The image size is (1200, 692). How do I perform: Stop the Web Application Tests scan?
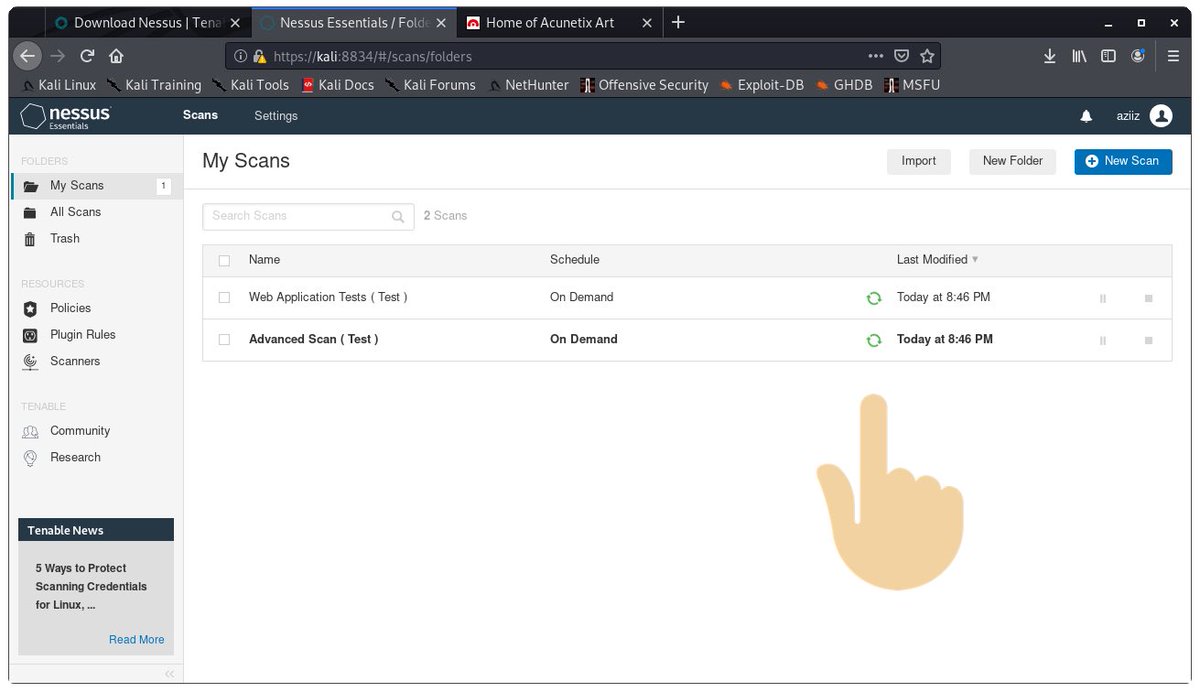coord(1149,298)
